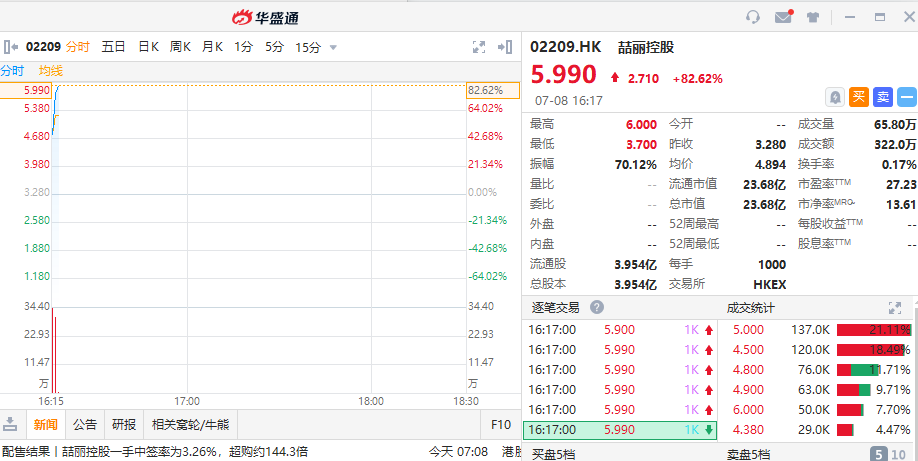
Task: Switch chart to 周K view
Action: pos(180,47)
